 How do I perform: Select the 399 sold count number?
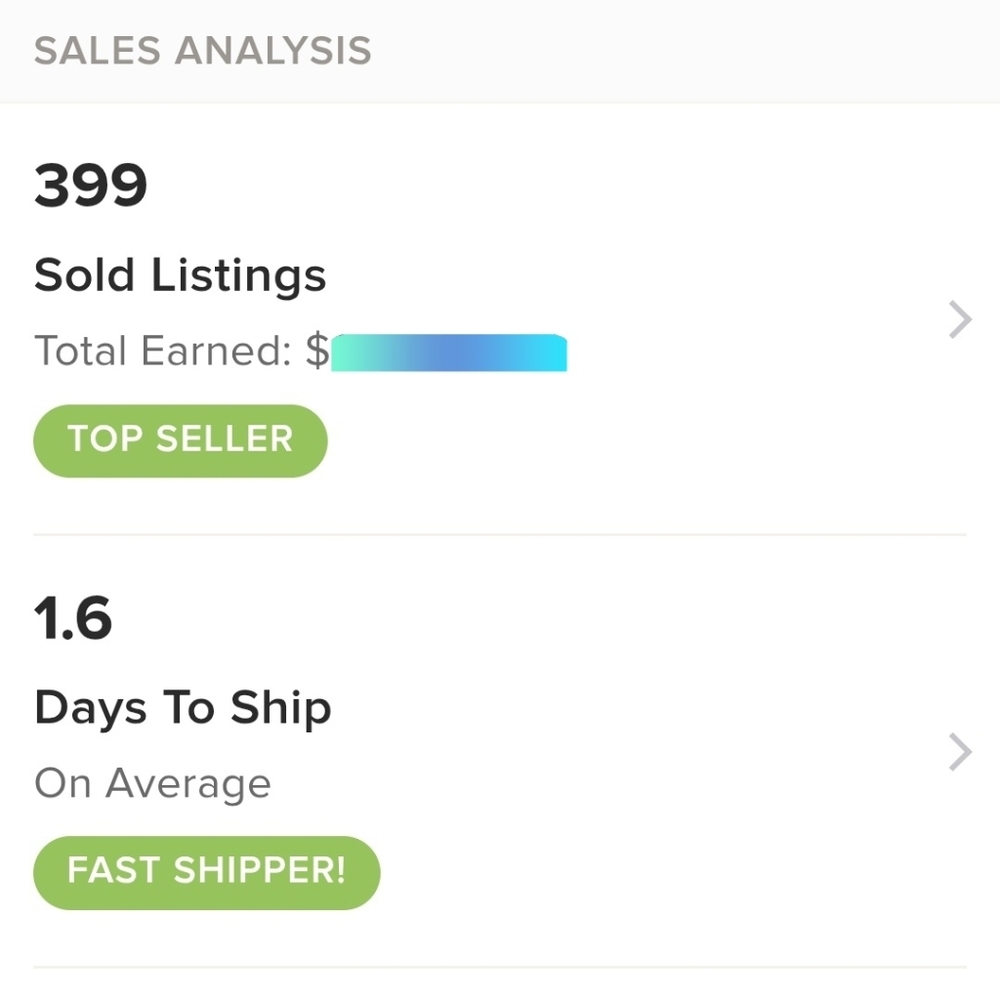(x=91, y=186)
